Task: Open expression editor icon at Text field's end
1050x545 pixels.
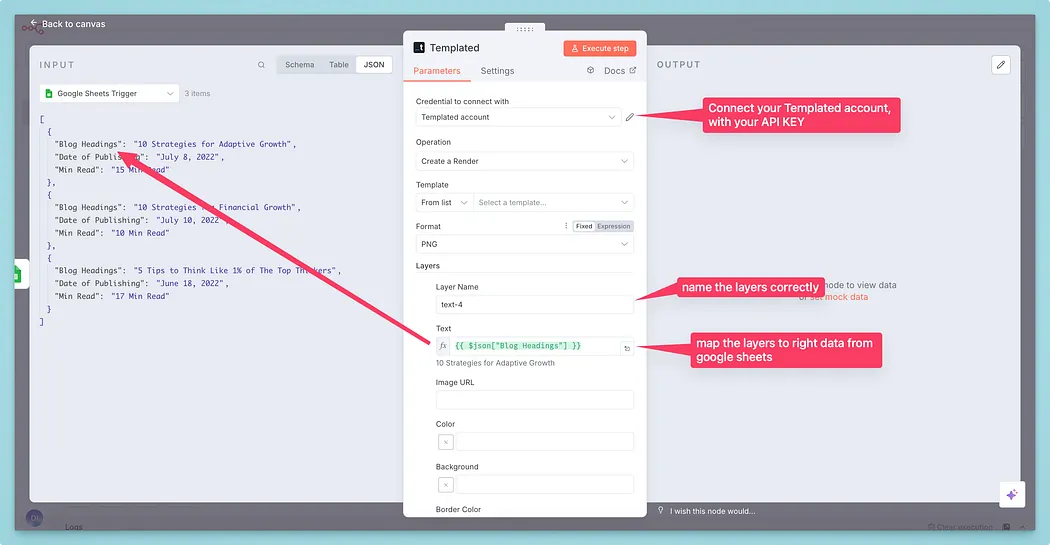Action: (627, 348)
